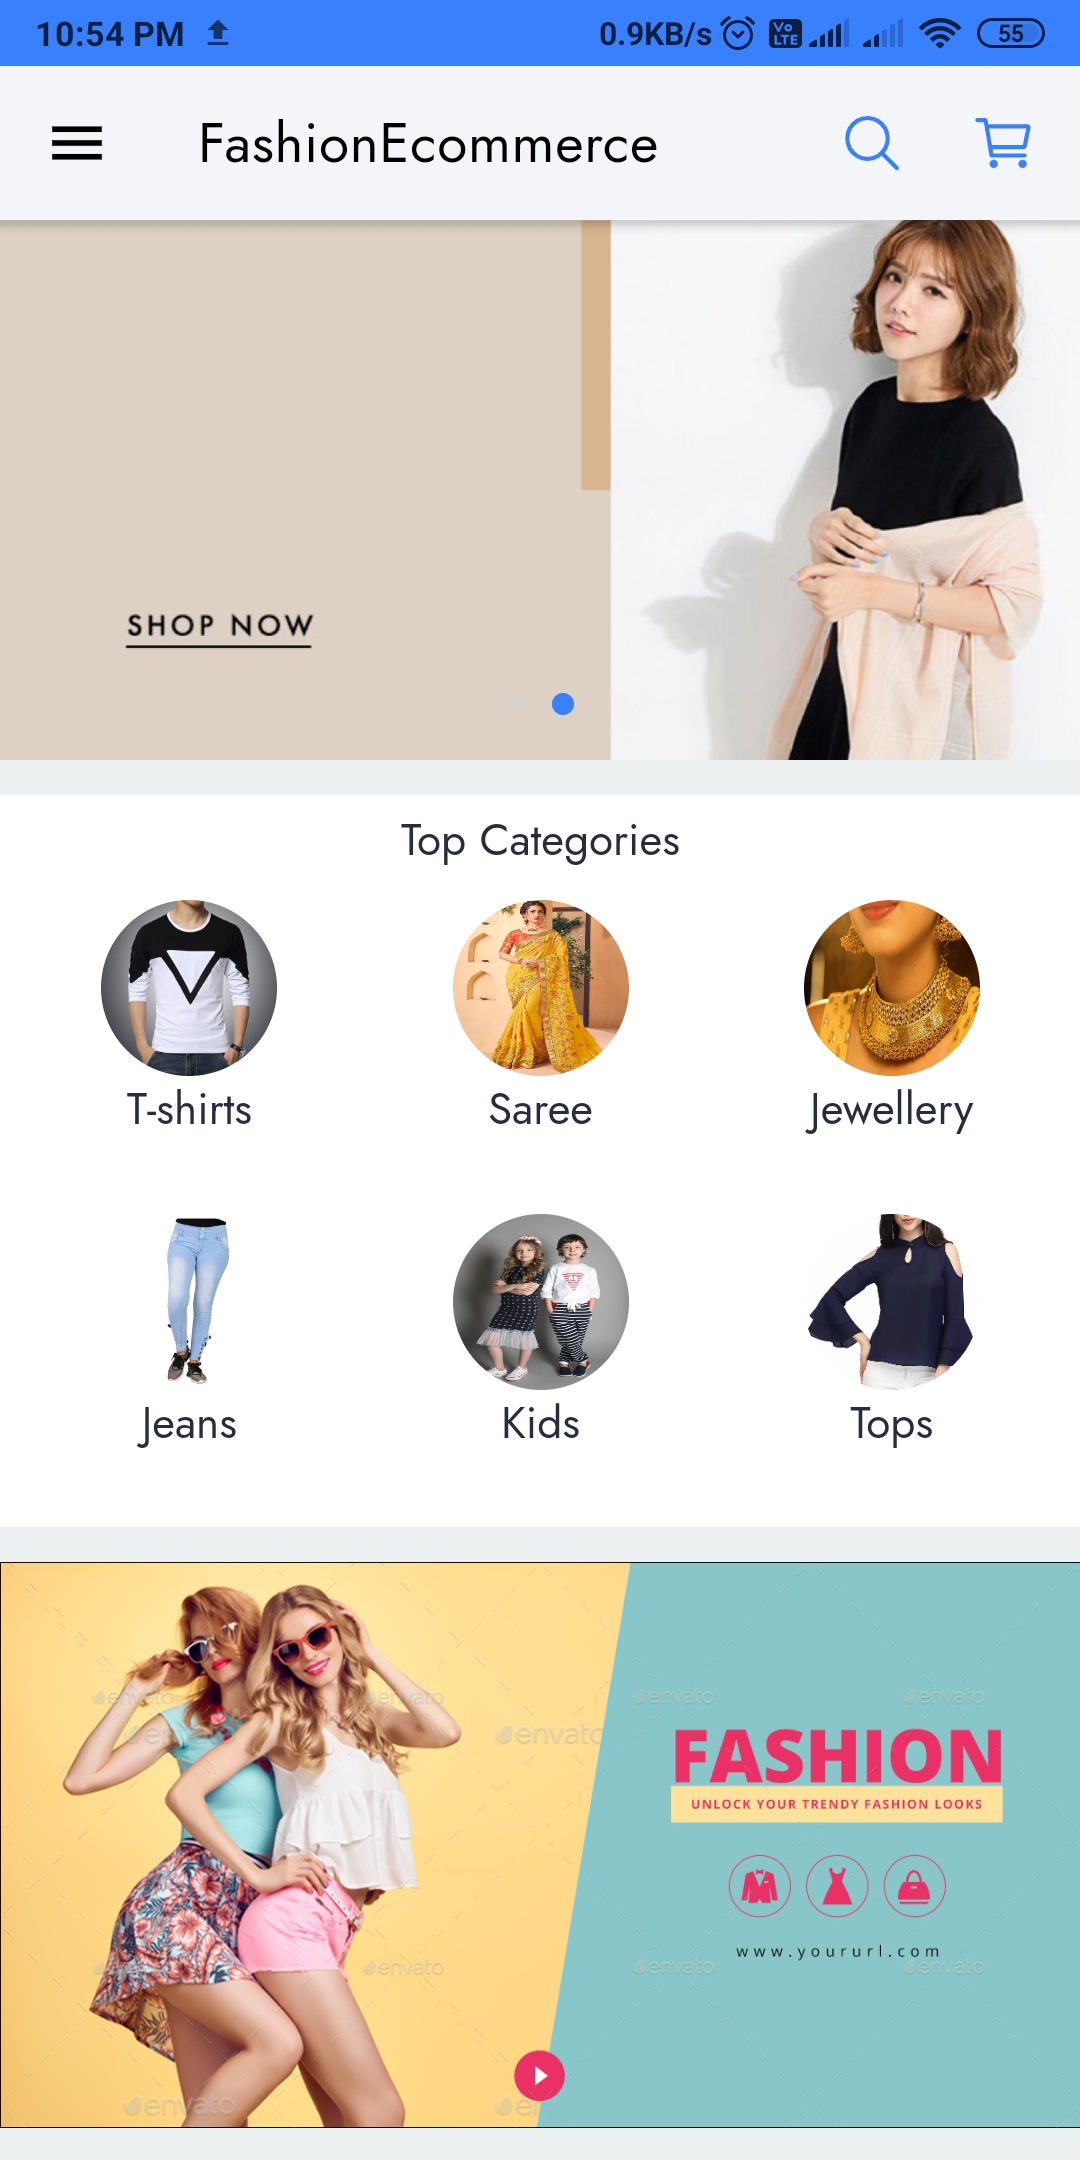Open the Kids category image
Screen dimensions: 1080x2160
point(541,1302)
